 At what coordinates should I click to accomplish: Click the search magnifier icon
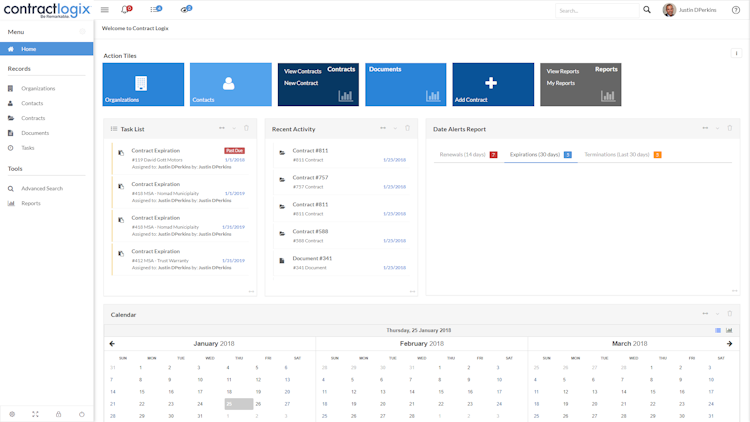[x=647, y=10]
